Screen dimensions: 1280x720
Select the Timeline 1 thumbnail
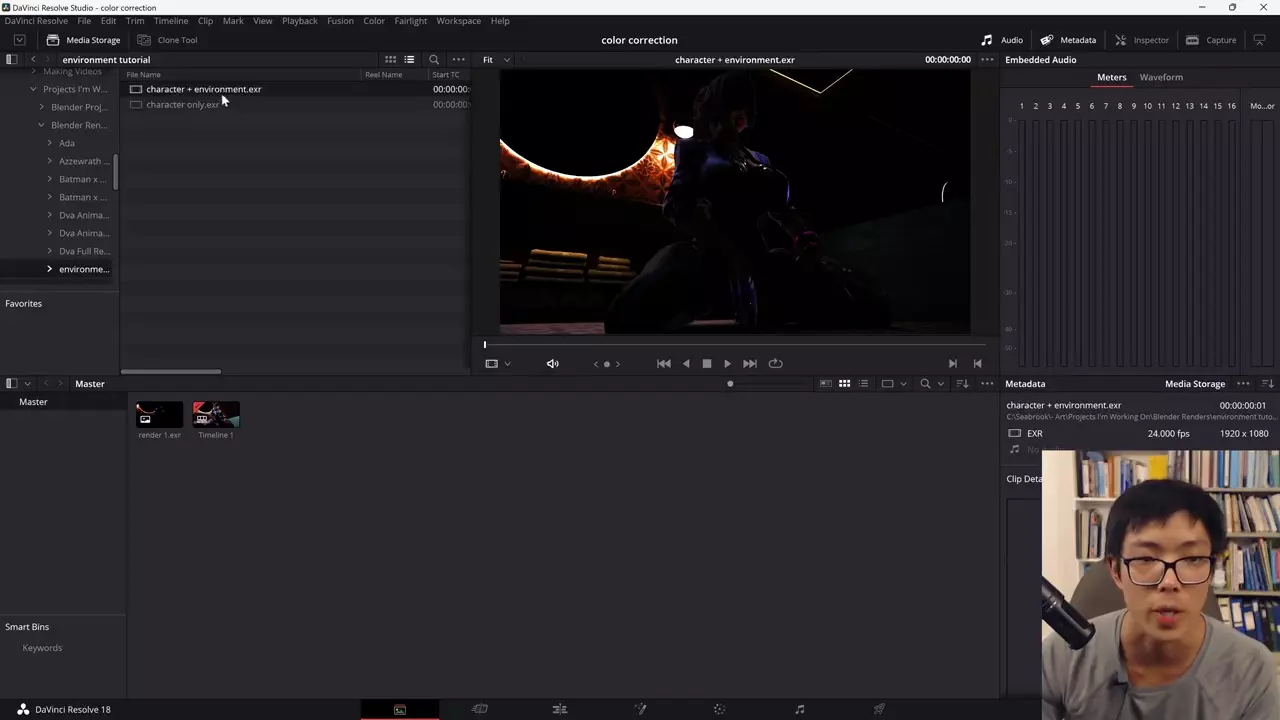click(216, 415)
